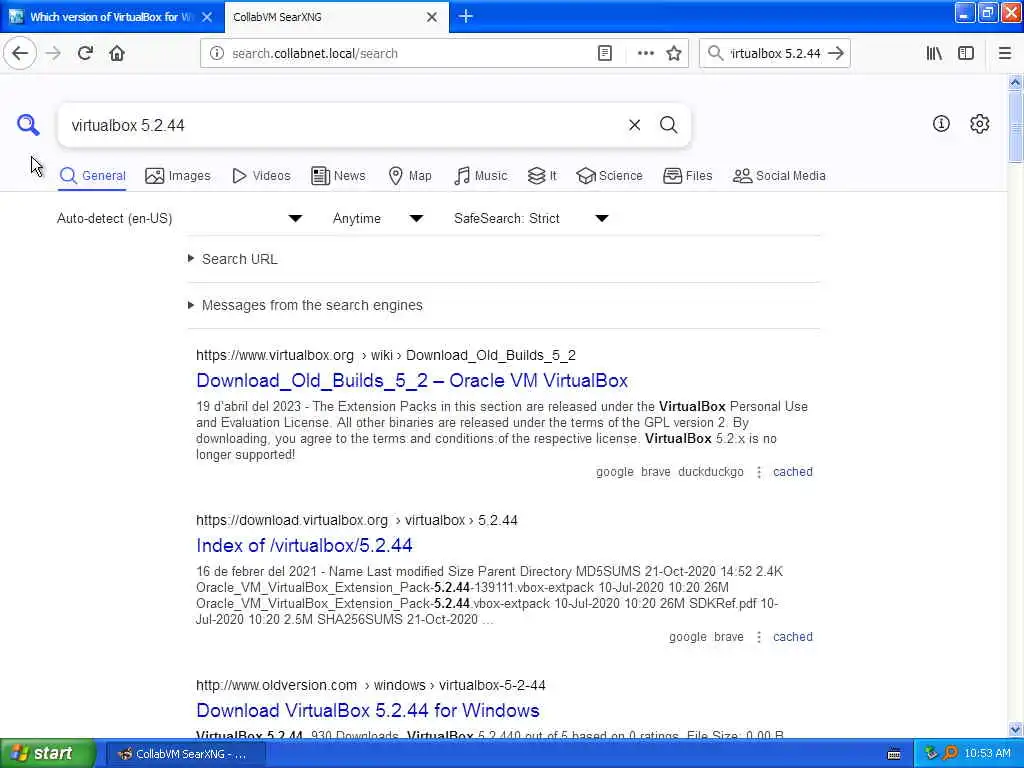This screenshot has height=768, width=1024.
Task: Clear the SearXNG search query
Action: [634, 125]
